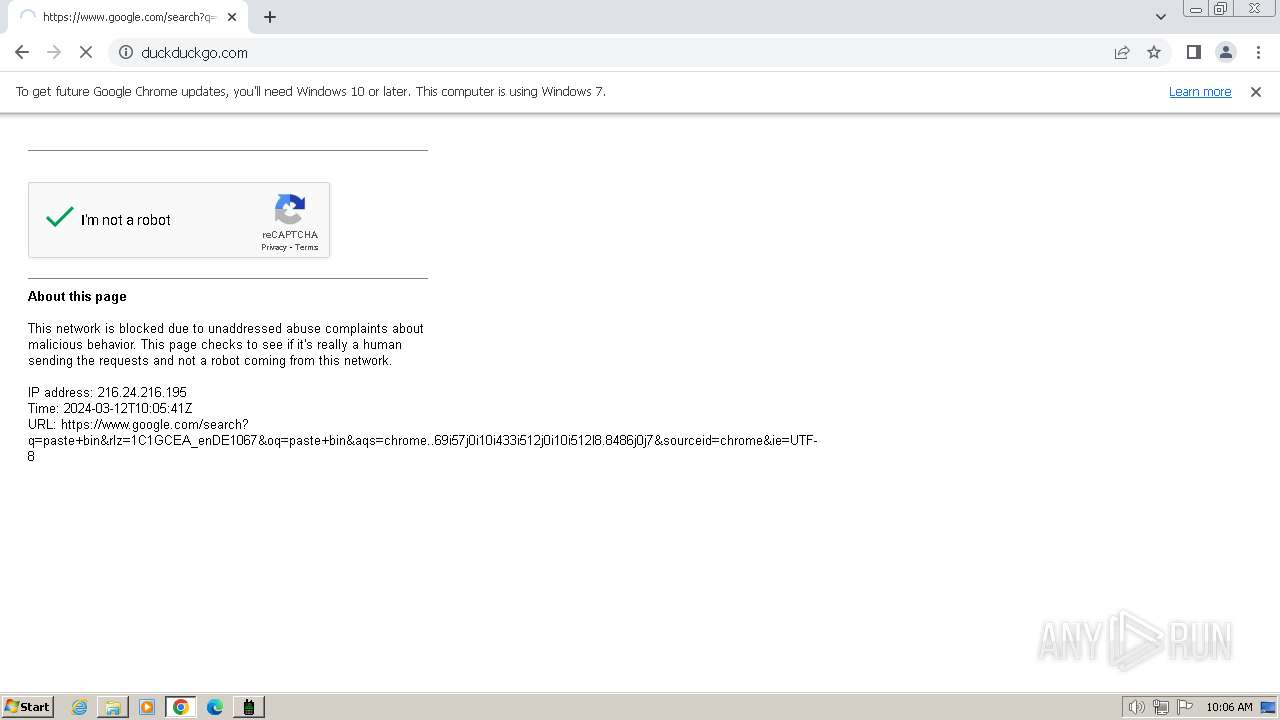This screenshot has width=1280, height=720.
Task: Click the forward navigation arrow
Action: pyautogui.click(x=54, y=52)
